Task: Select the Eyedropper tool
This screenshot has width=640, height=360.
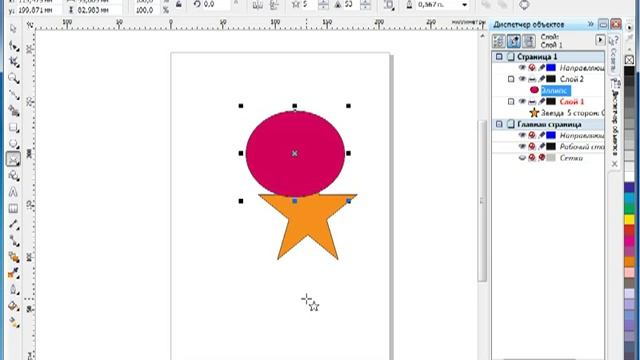Action: pos(13,273)
